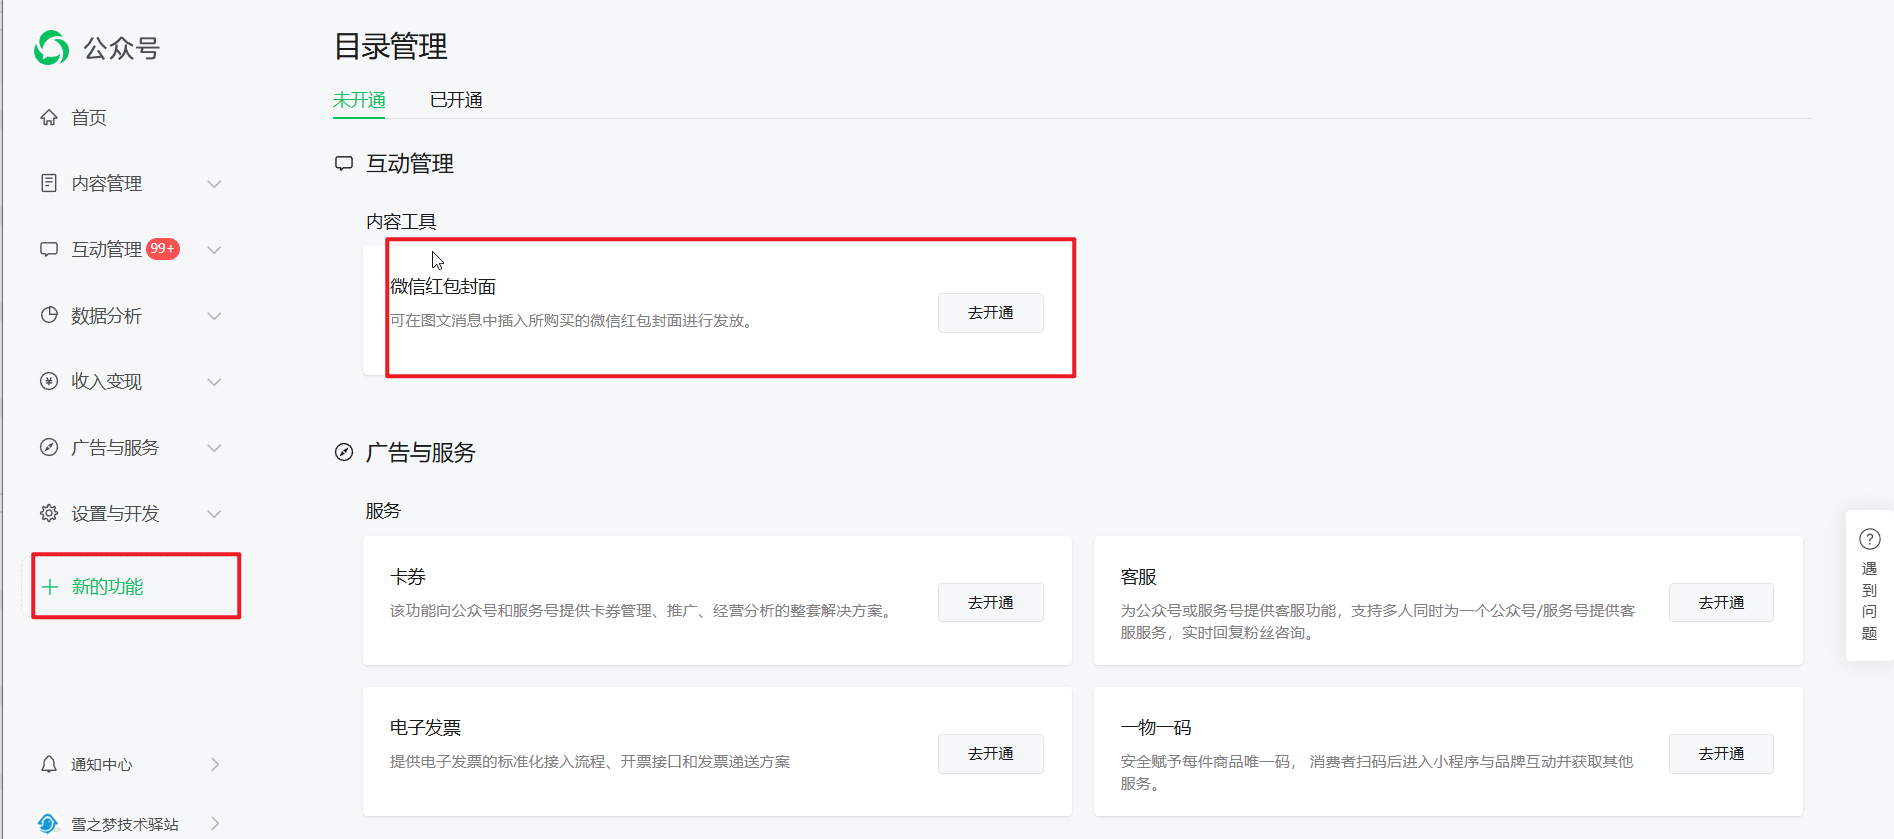Click 去开通 for 客服
The height and width of the screenshot is (839, 1894).
pos(1720,603)
